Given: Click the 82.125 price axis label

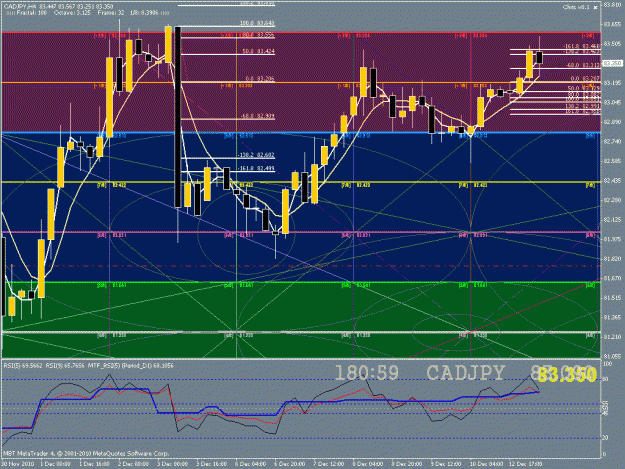Looking at the screenshot, I should pyautogui.click(x=613, y=220).
